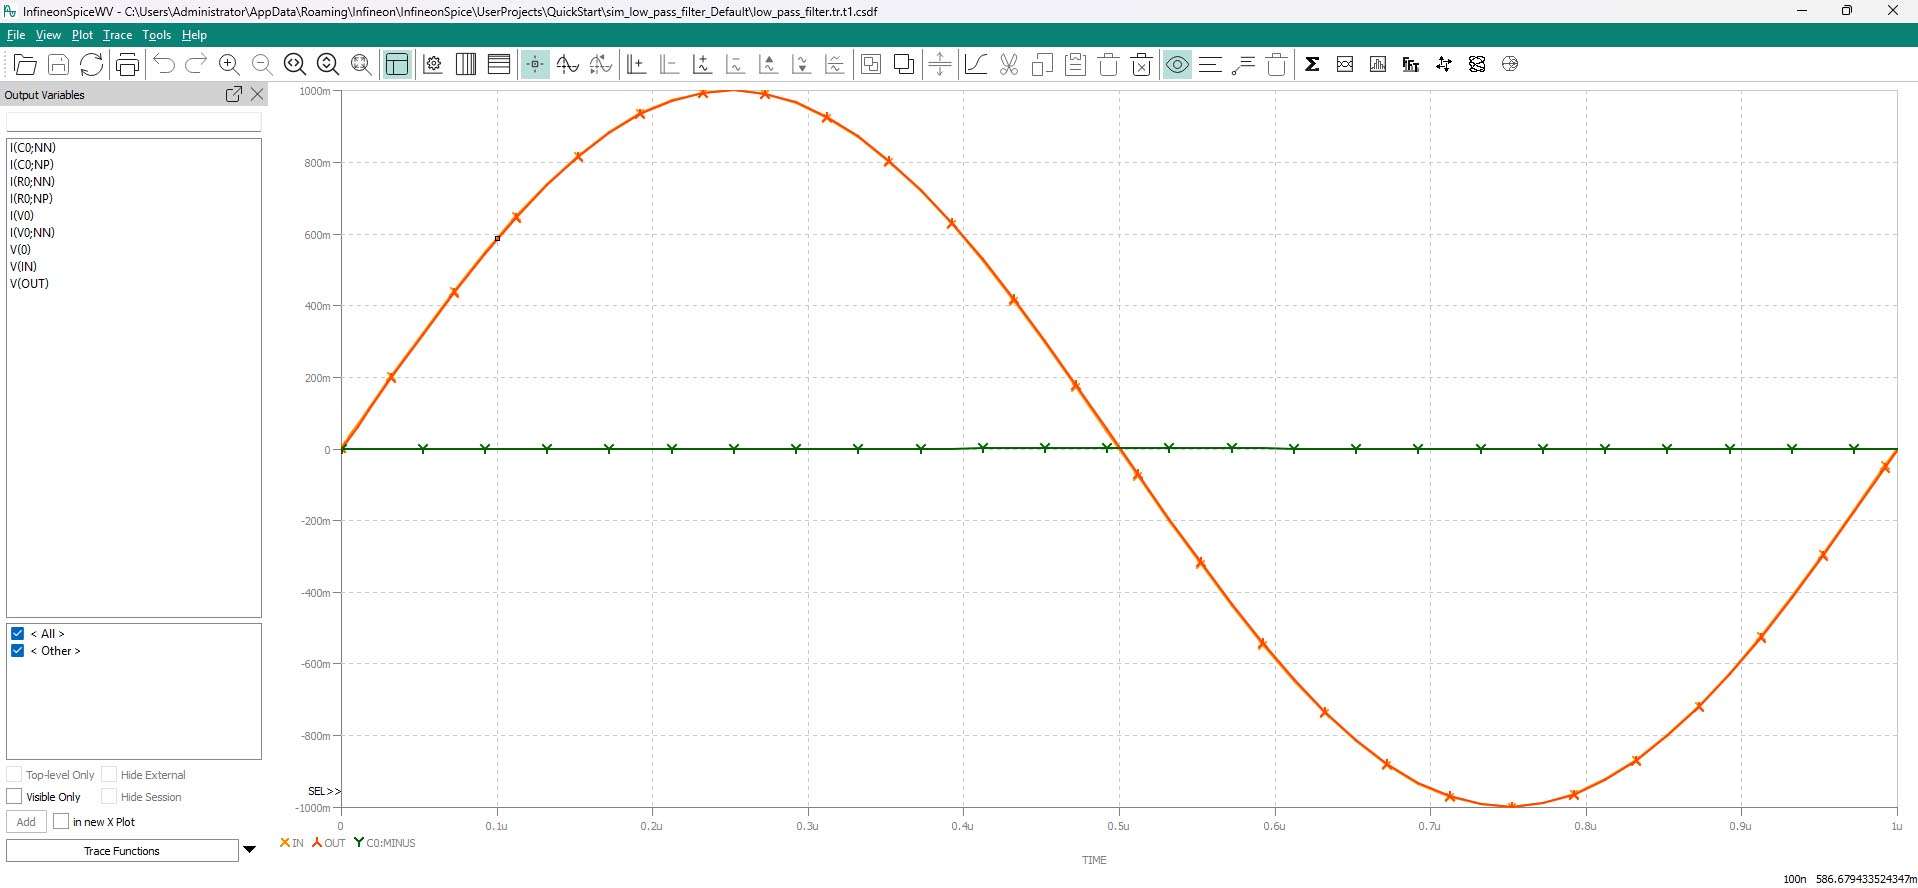The height and width of the screenshot is (888, 1918).
Task: Uncheck the '< All >' checkbox
Action: 17,634
